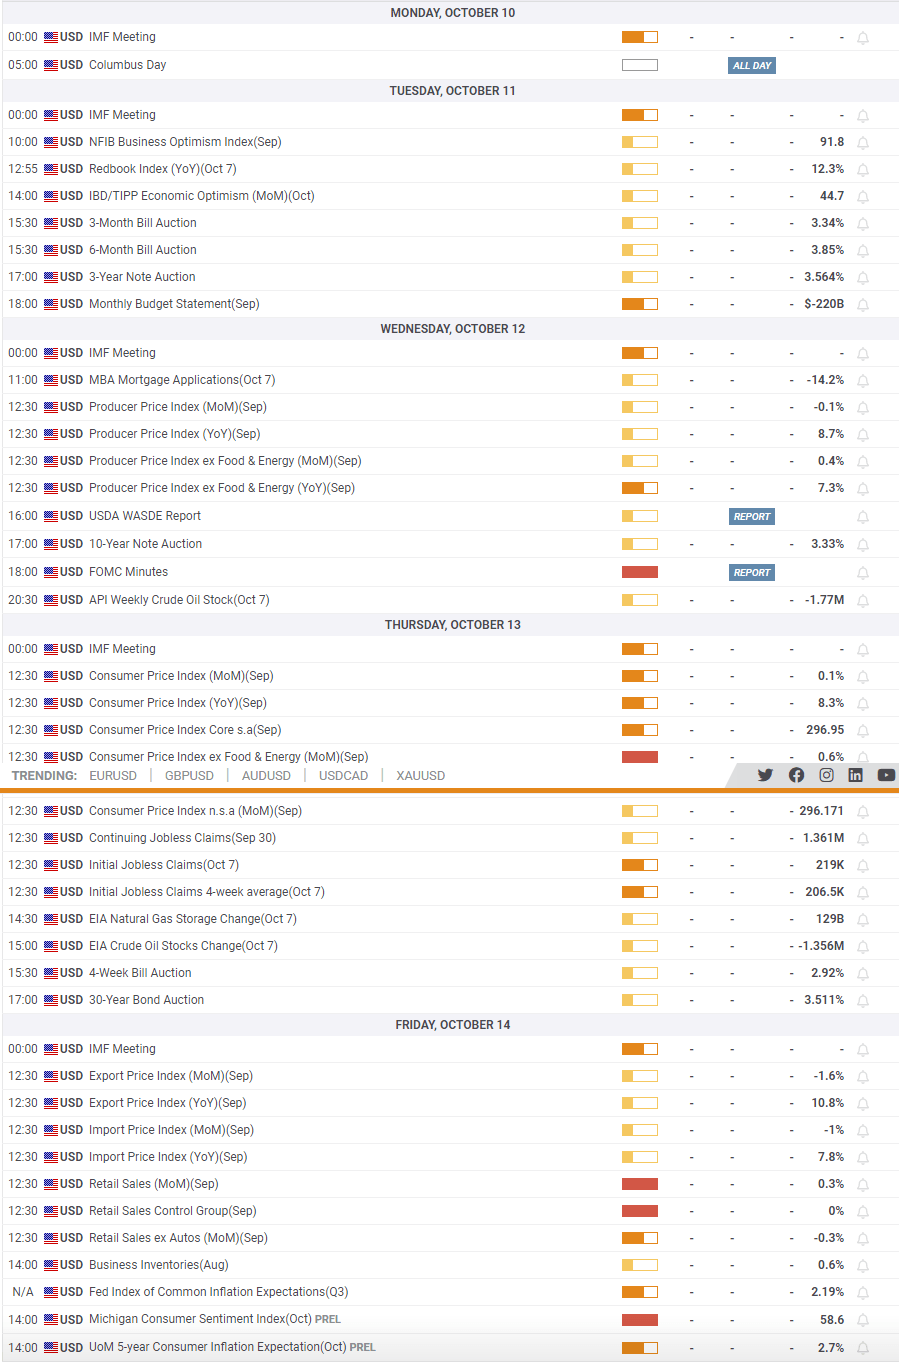Image resolution: width=899 pixels, height=1362 pixels.
Task: Click the ALL DAY badge for Columbus Day
Action: [752, 66]
